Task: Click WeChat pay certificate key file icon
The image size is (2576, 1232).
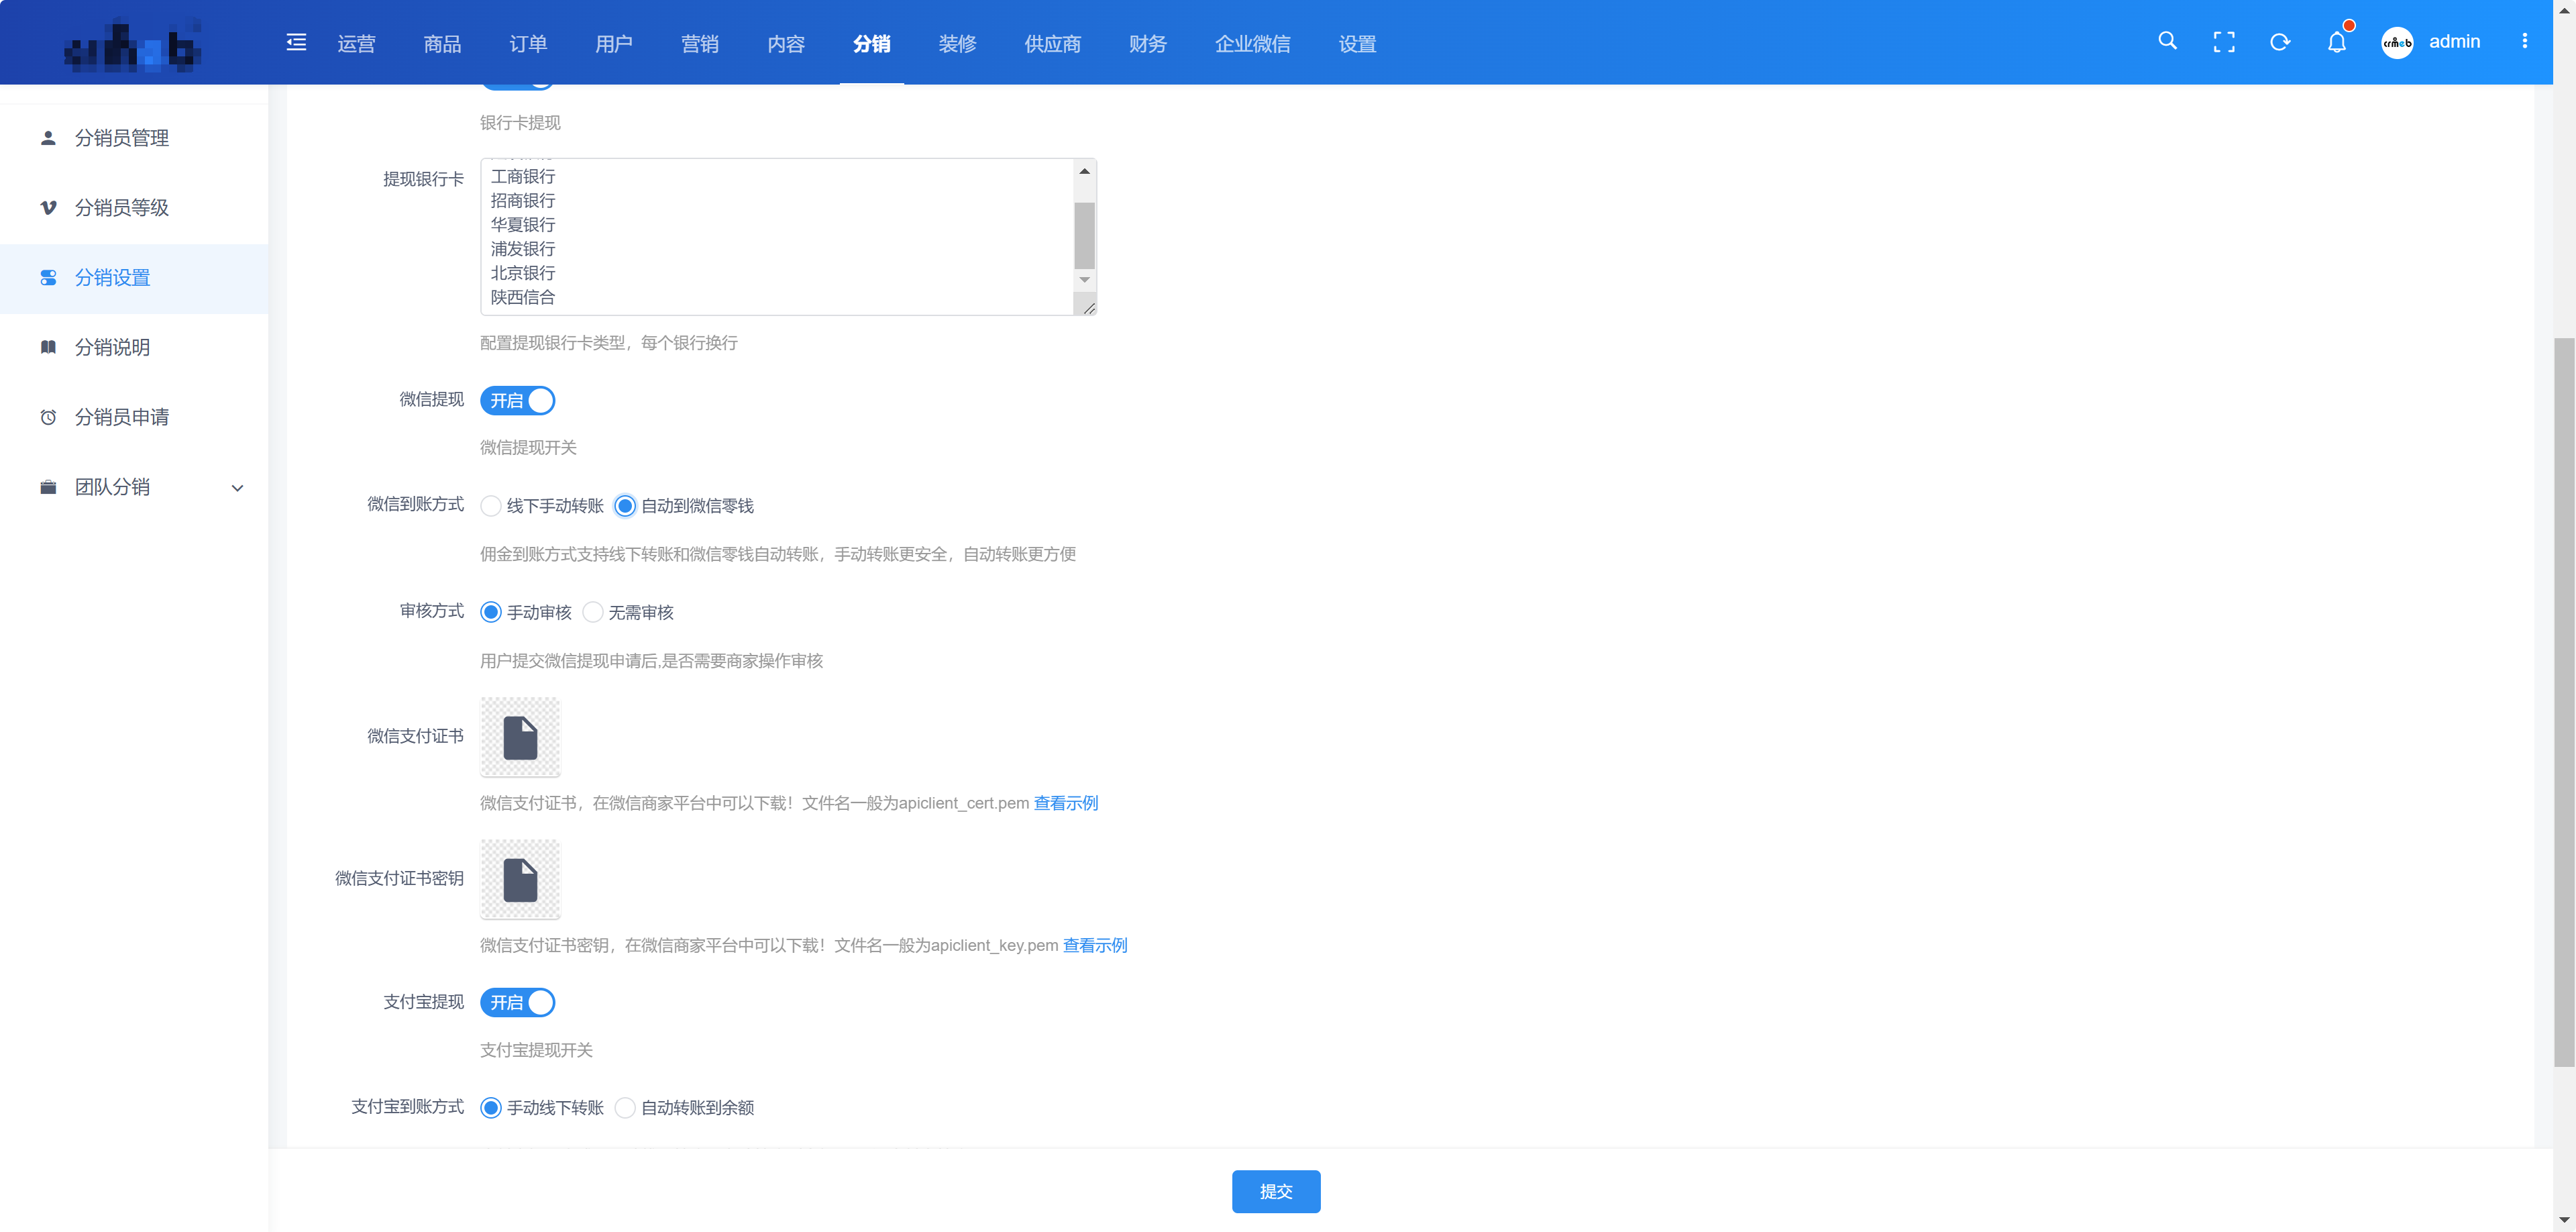Action: coord(520,880)
